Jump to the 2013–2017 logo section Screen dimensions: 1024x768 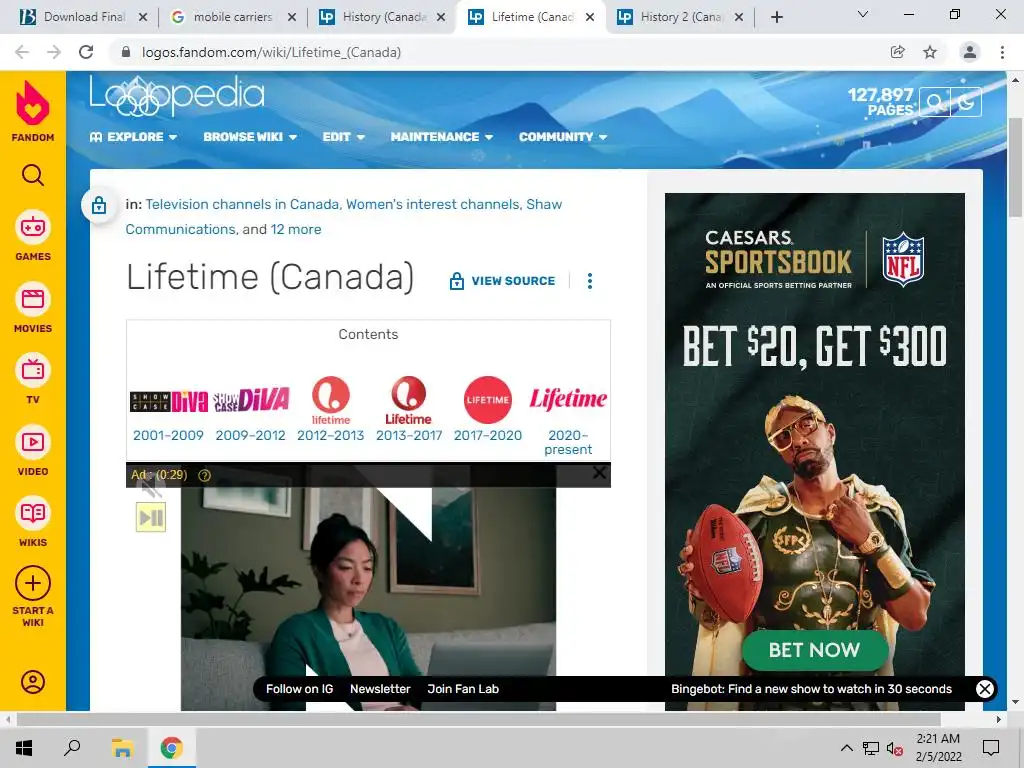(x=409, y=435)
